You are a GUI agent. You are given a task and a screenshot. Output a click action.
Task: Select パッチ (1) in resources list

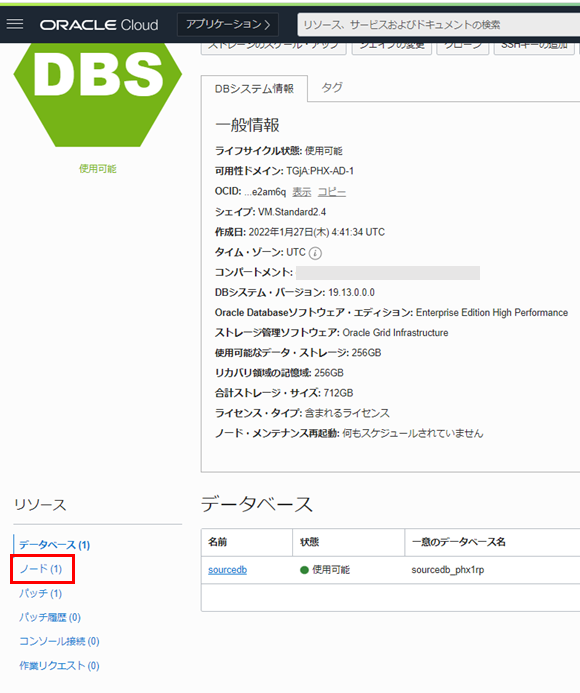coord(41,593)
